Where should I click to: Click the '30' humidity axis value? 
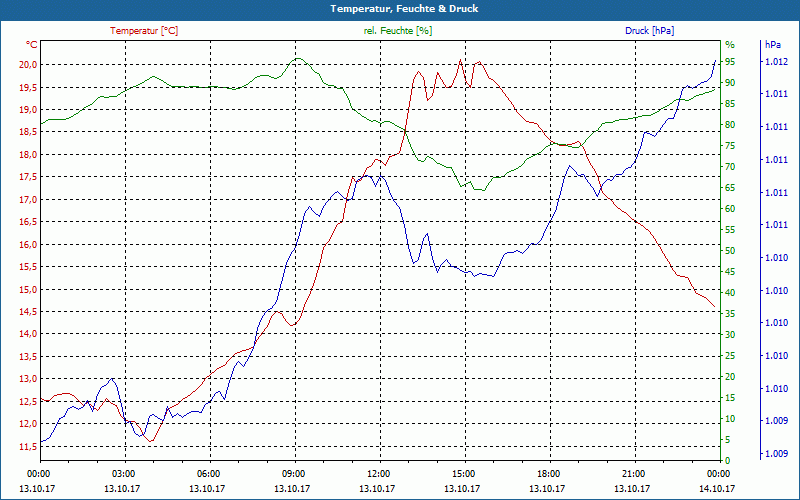point(730,335)
